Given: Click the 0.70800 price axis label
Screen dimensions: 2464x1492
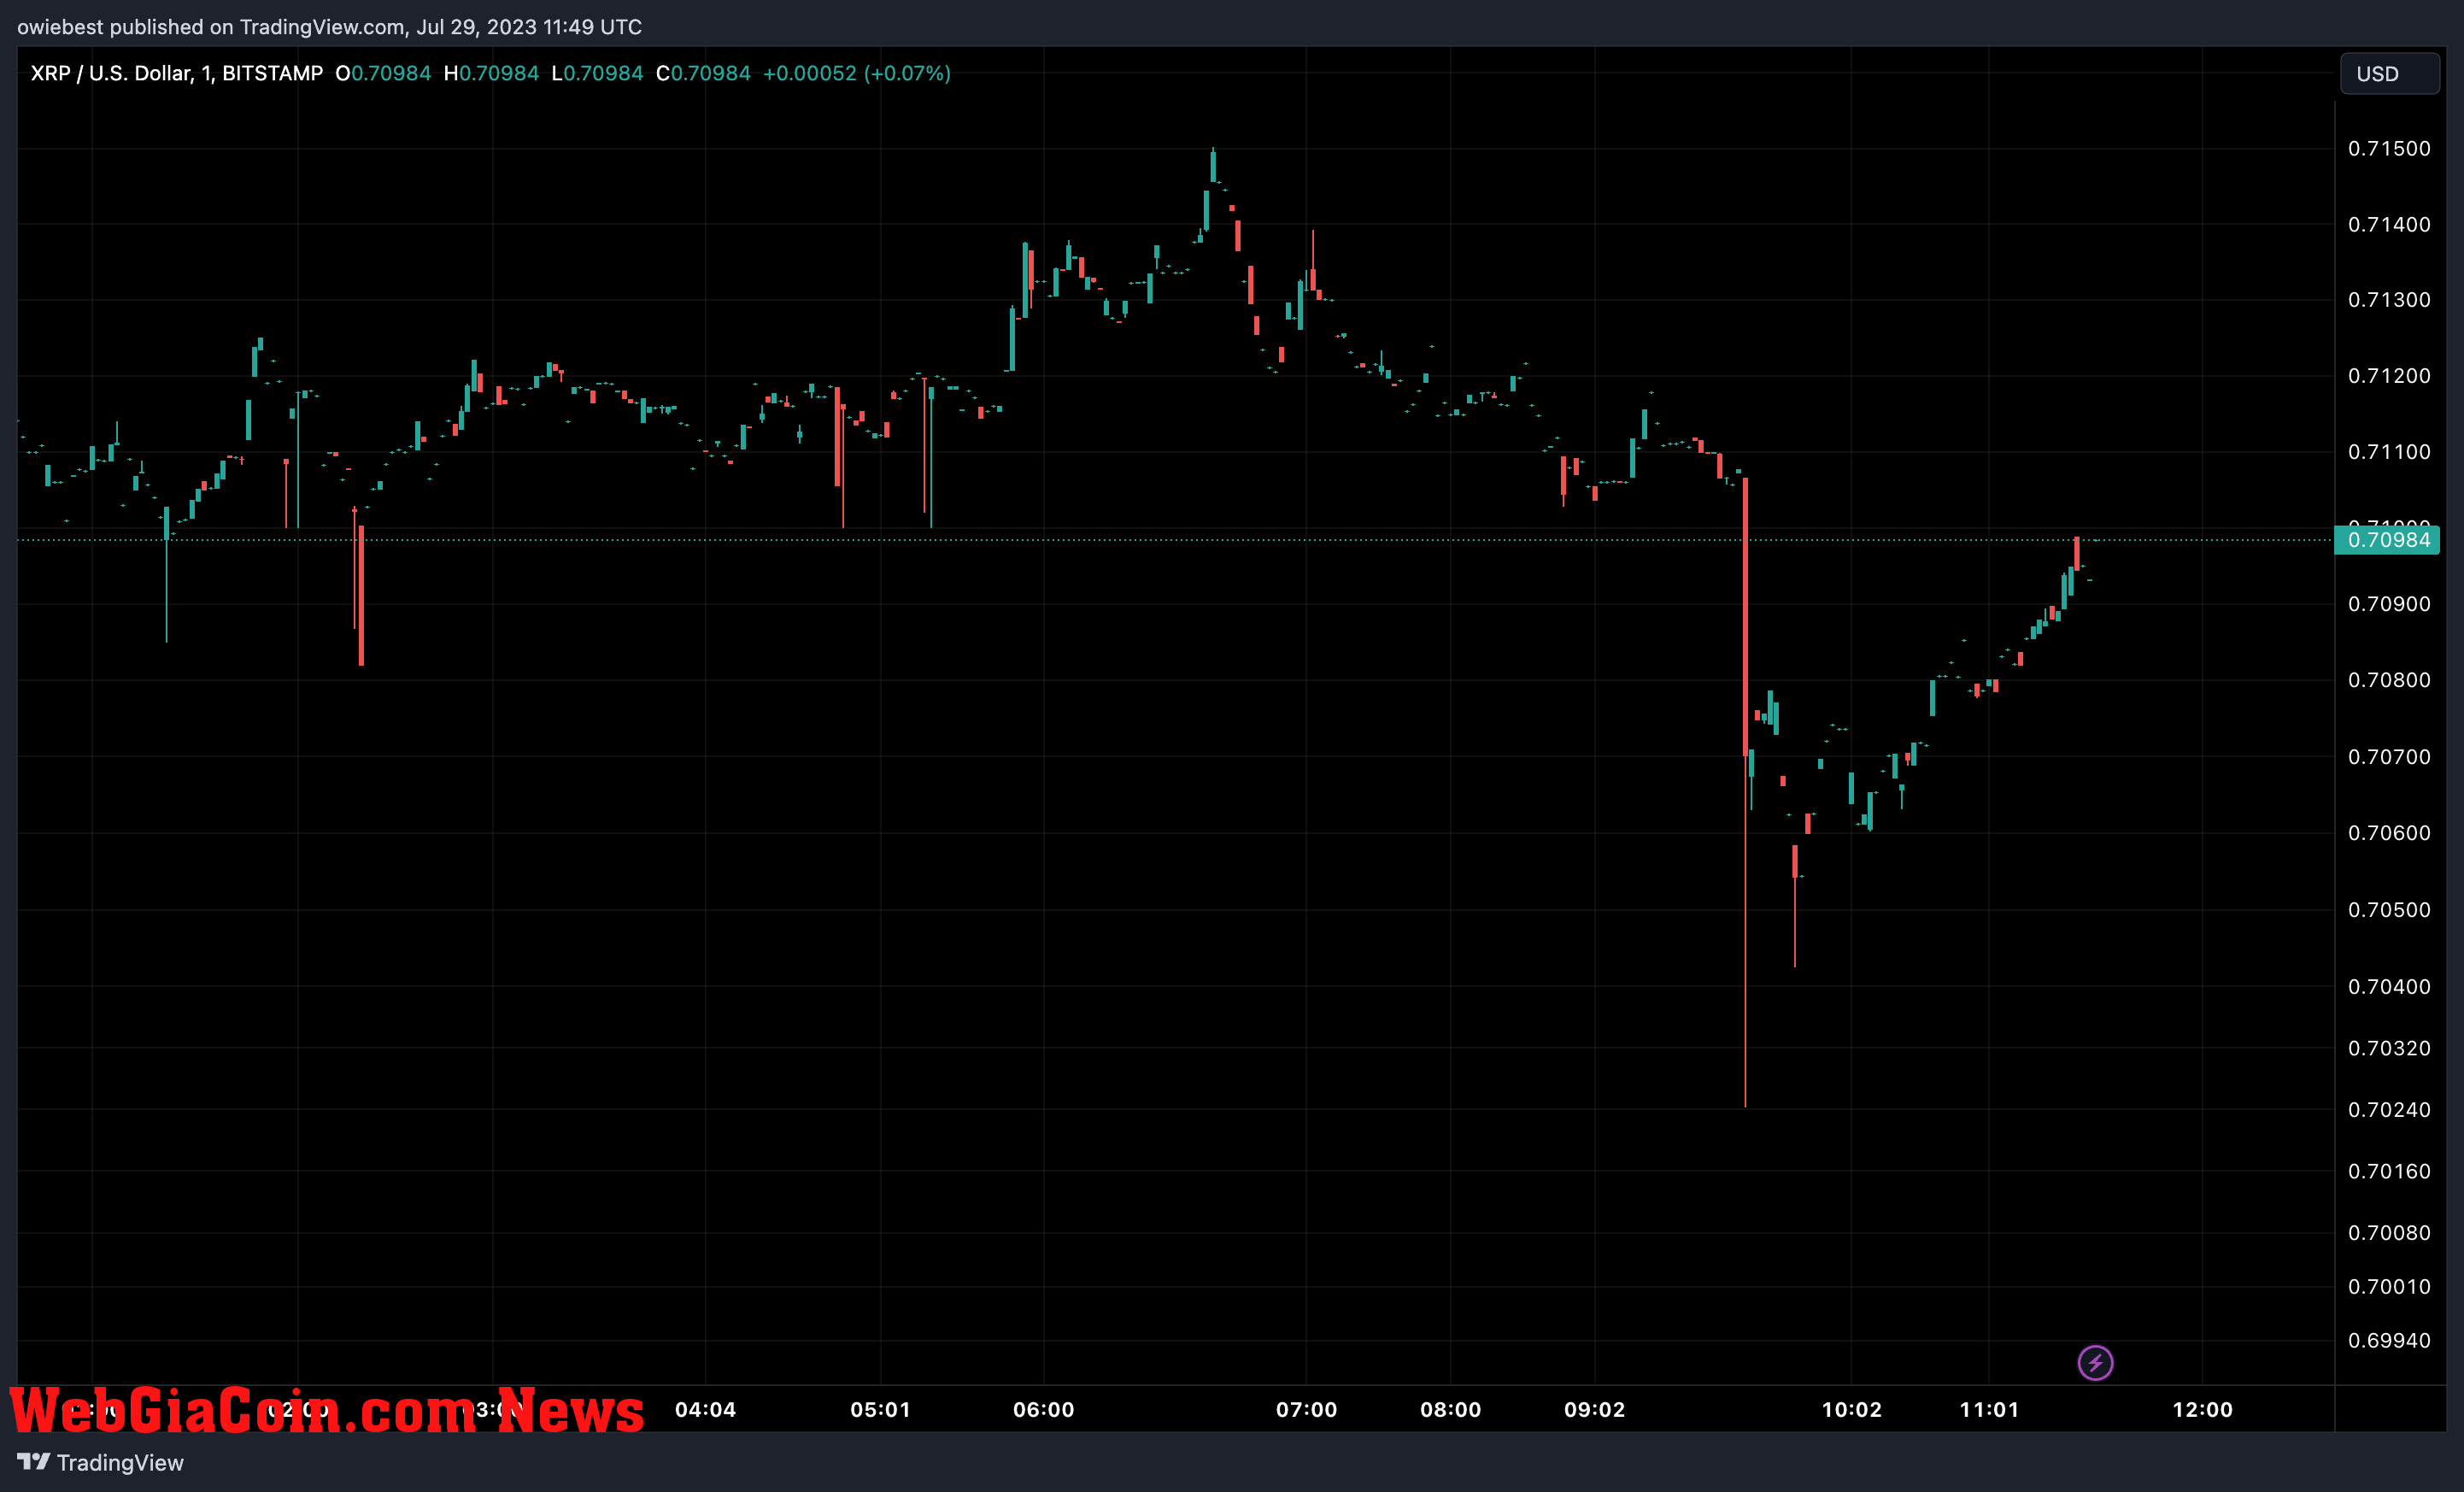Looking at the screenshot, I should [x=2389, y=680].
